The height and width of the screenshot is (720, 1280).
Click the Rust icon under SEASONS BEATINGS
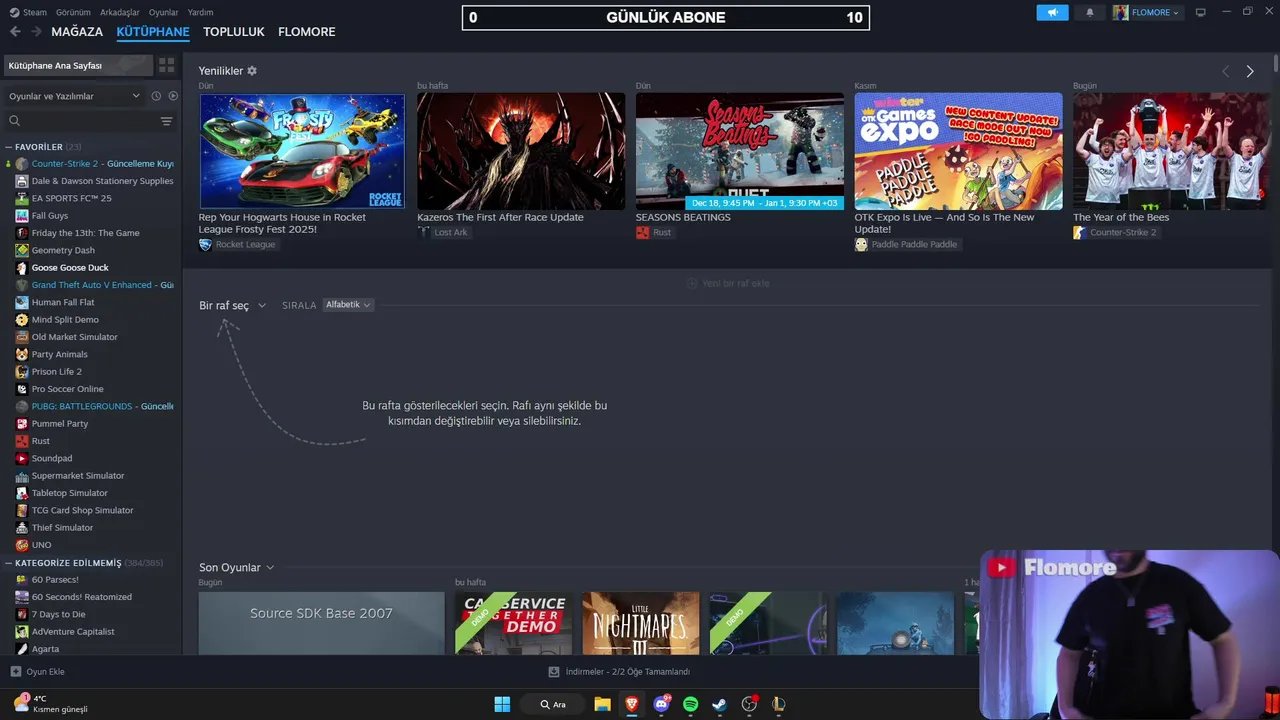point(642,232)
